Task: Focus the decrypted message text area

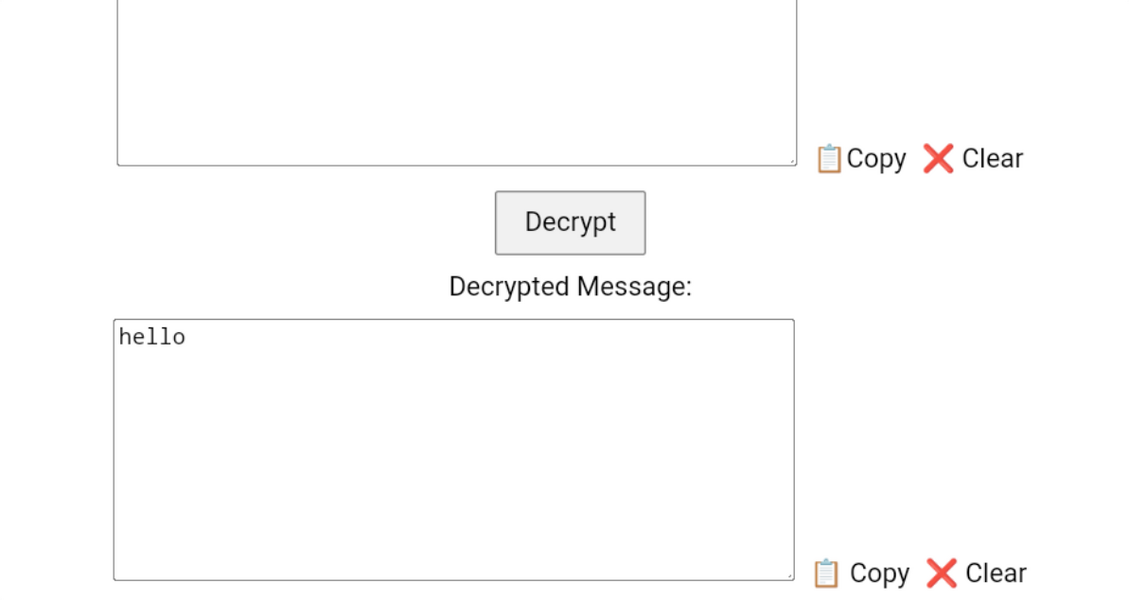Action: coord(454,449)
